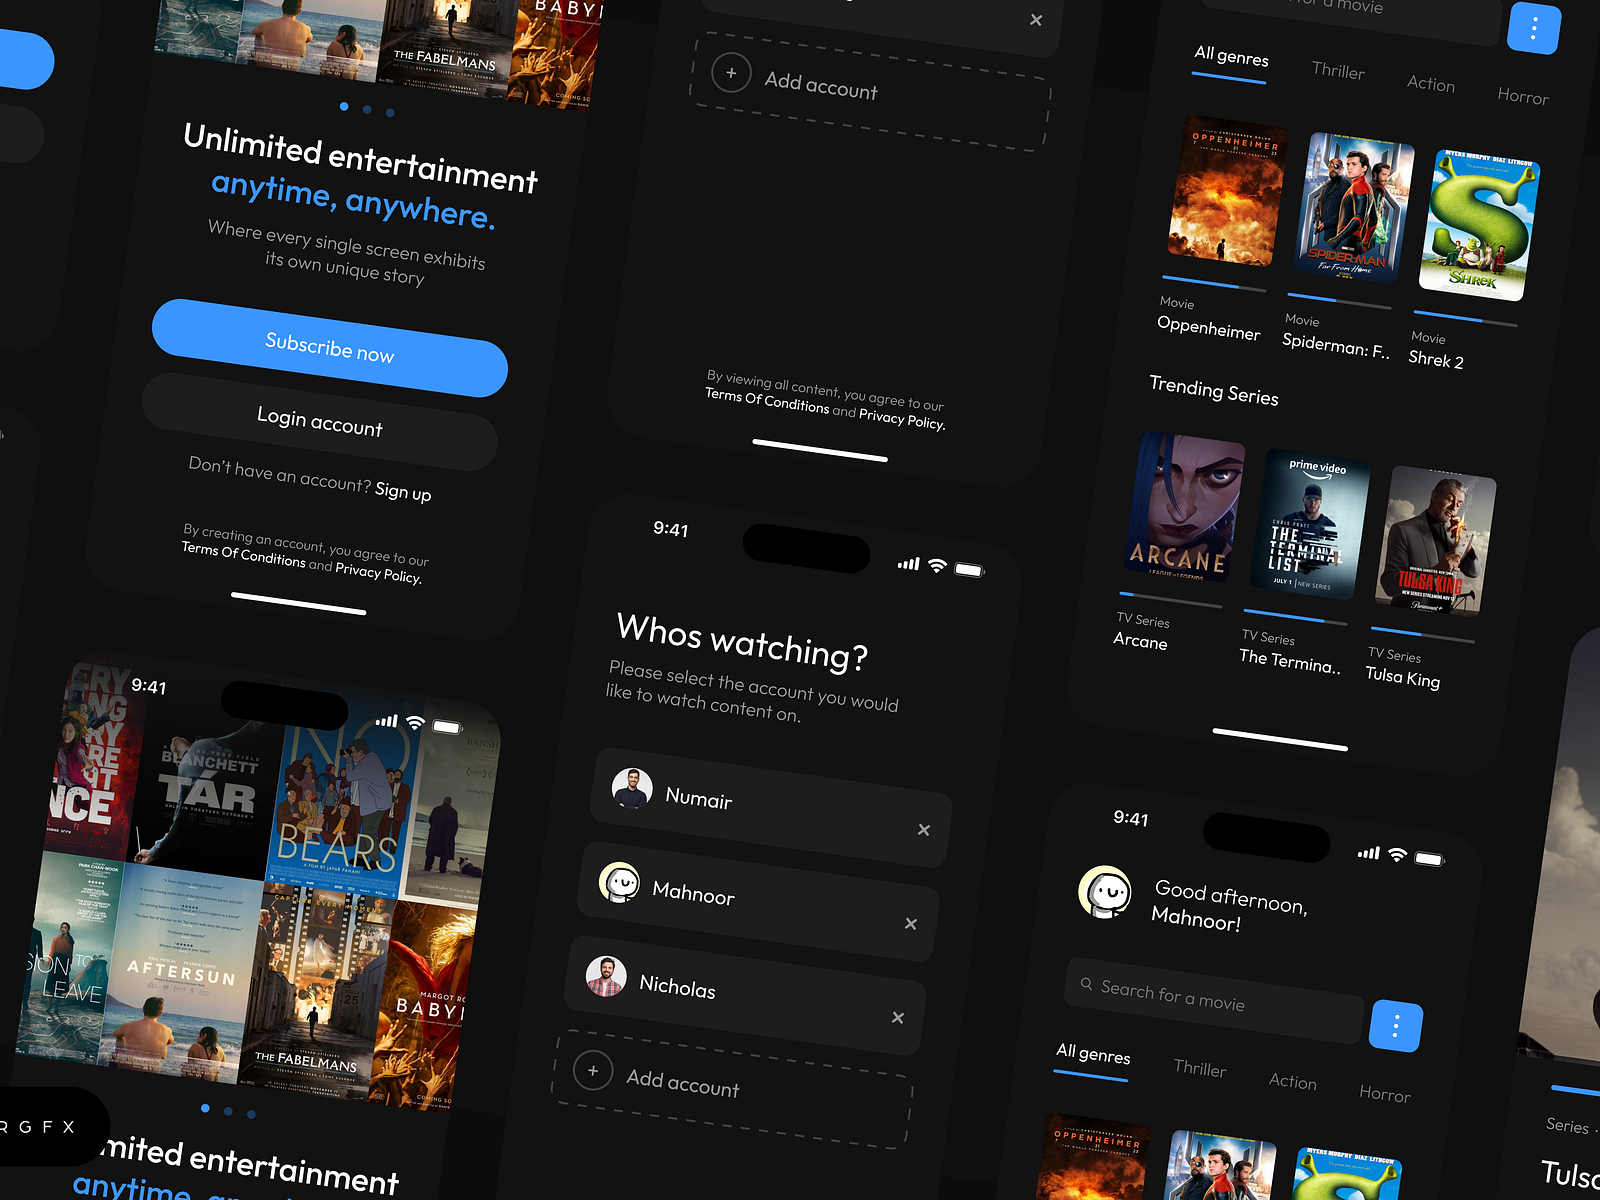Select the Numair profile to start watching

[700, 795]
